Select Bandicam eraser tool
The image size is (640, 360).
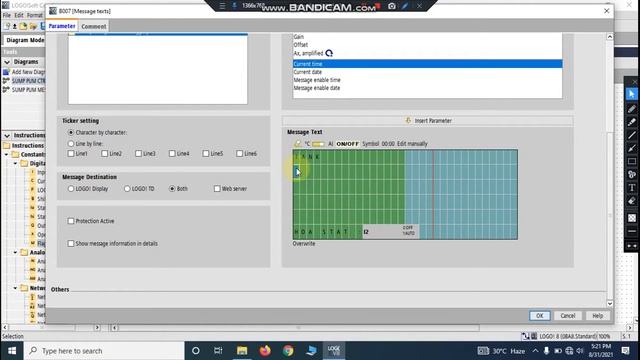632,201
